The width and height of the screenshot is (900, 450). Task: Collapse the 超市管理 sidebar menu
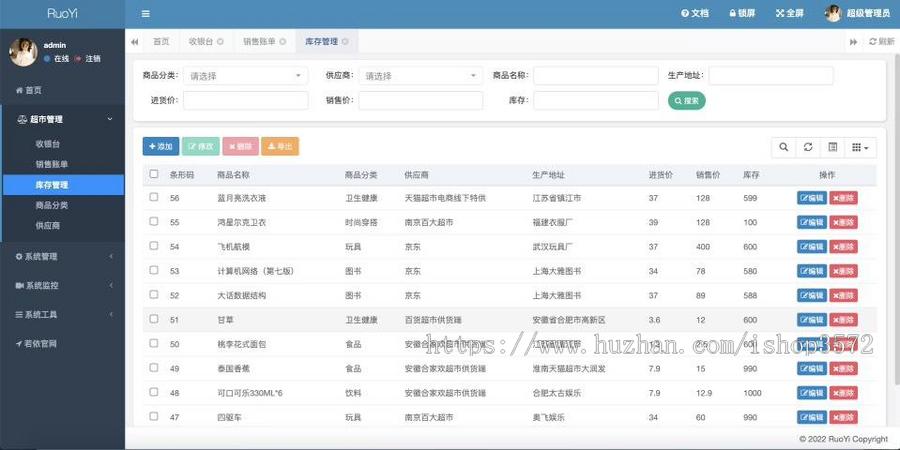pos(63,119)
